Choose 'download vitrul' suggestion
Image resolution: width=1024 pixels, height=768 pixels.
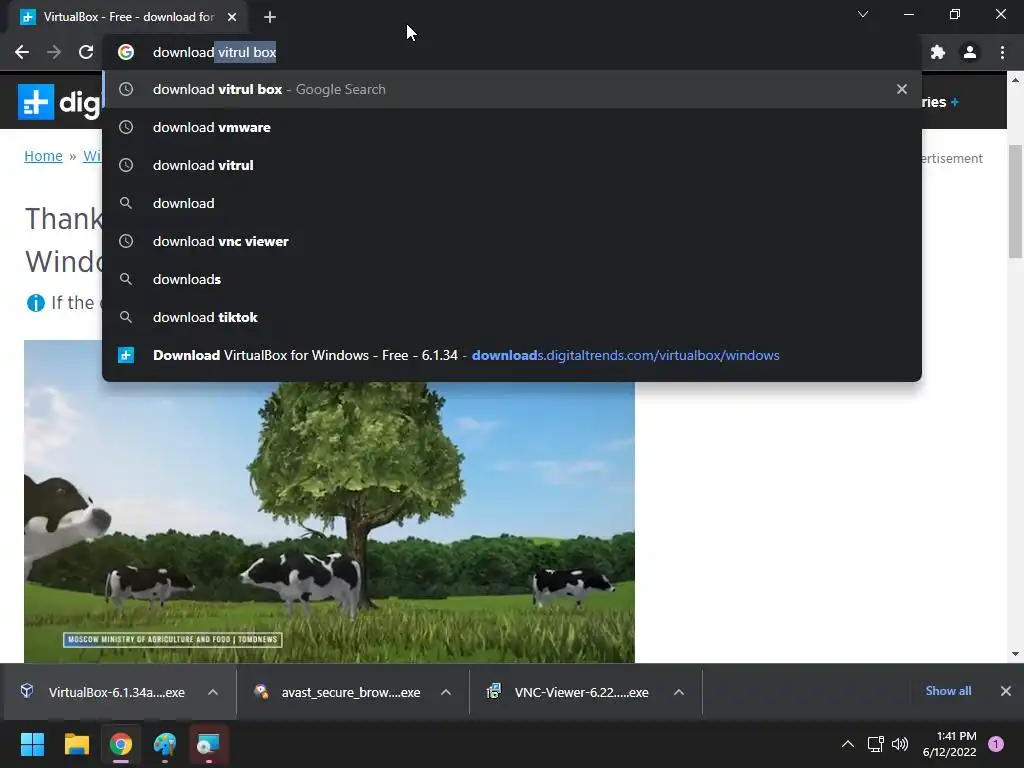click(512, 165)
